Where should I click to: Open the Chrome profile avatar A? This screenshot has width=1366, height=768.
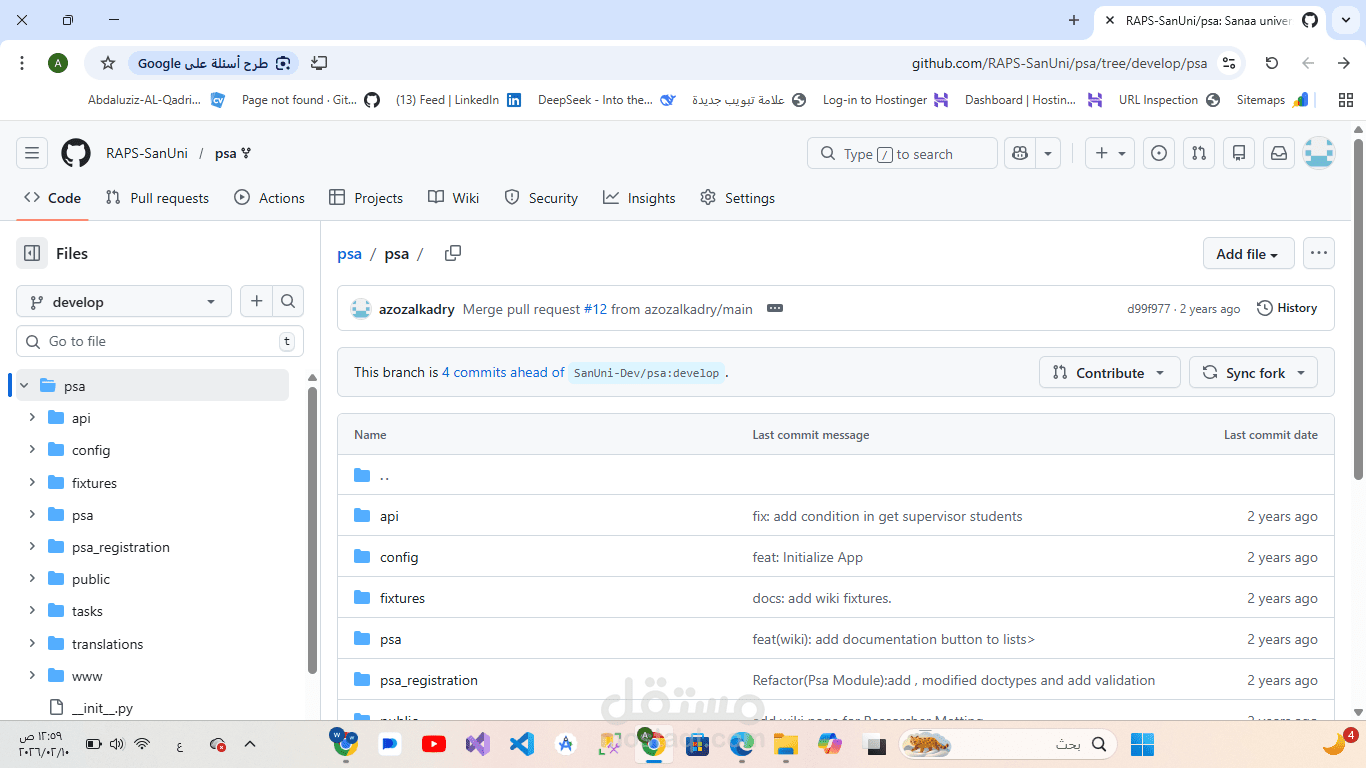pos(58,63)
